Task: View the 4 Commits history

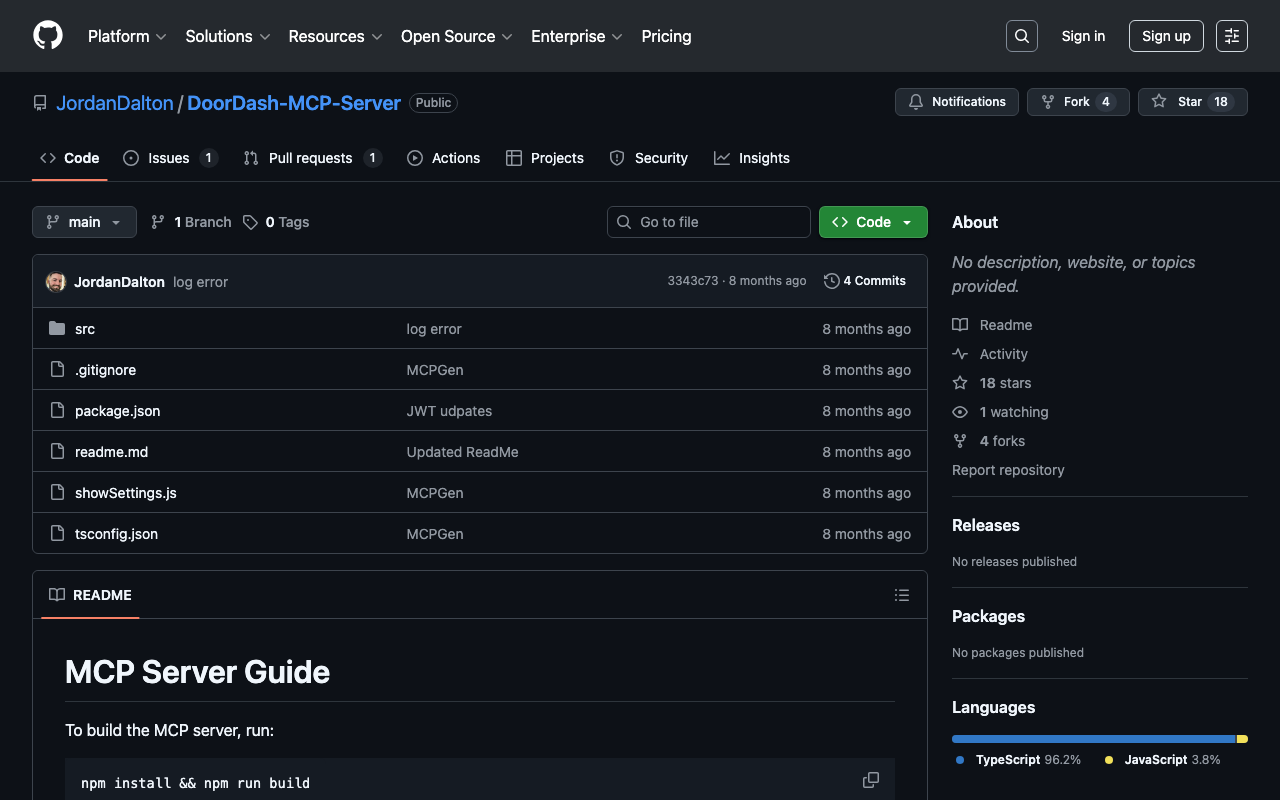Action: (865, 281)
